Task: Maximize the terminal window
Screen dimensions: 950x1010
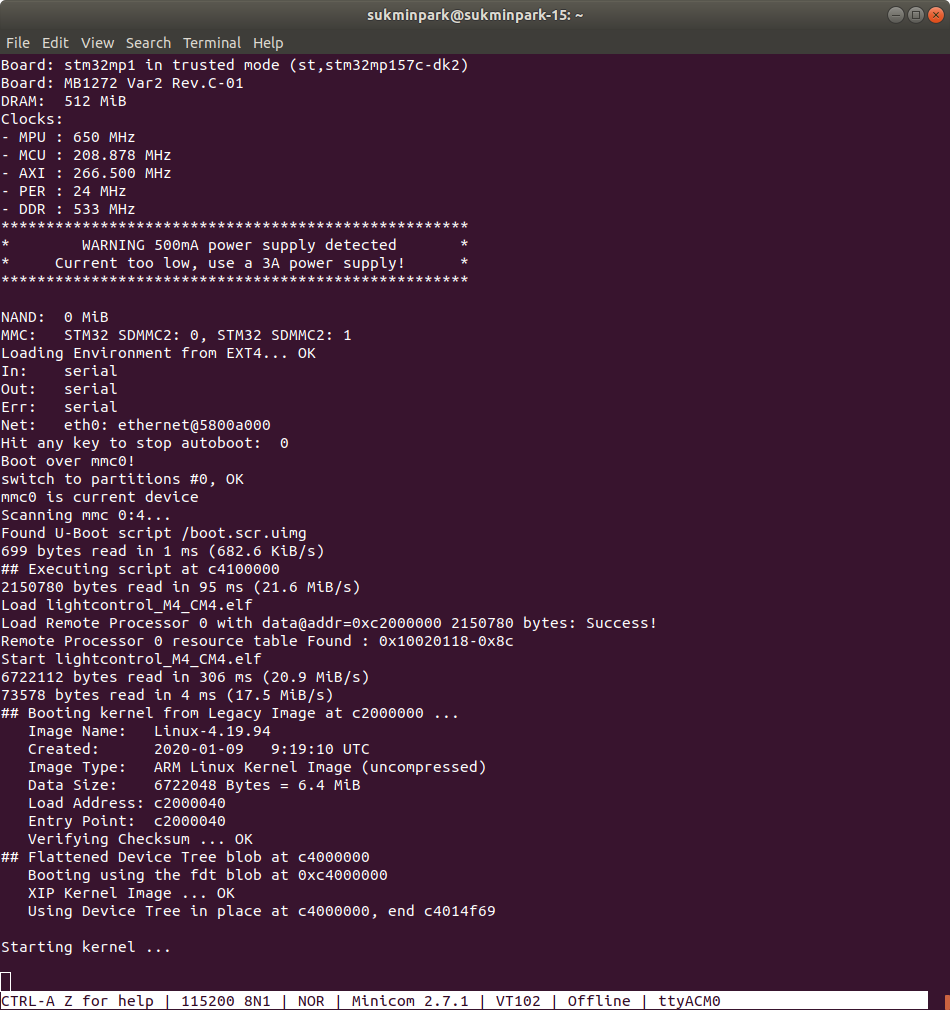Action: (915, 15)
